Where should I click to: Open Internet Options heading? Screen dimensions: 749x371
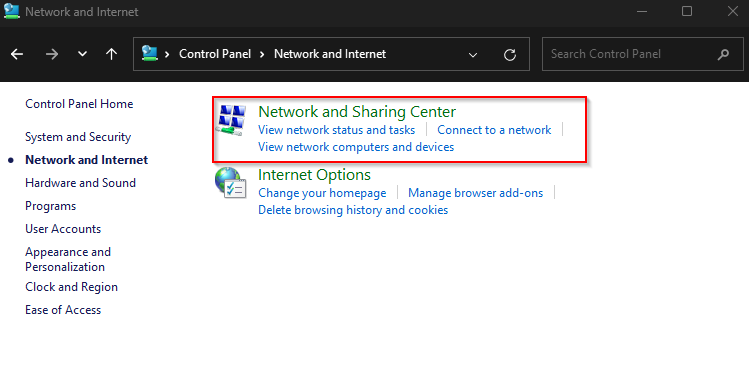[314, 175]
